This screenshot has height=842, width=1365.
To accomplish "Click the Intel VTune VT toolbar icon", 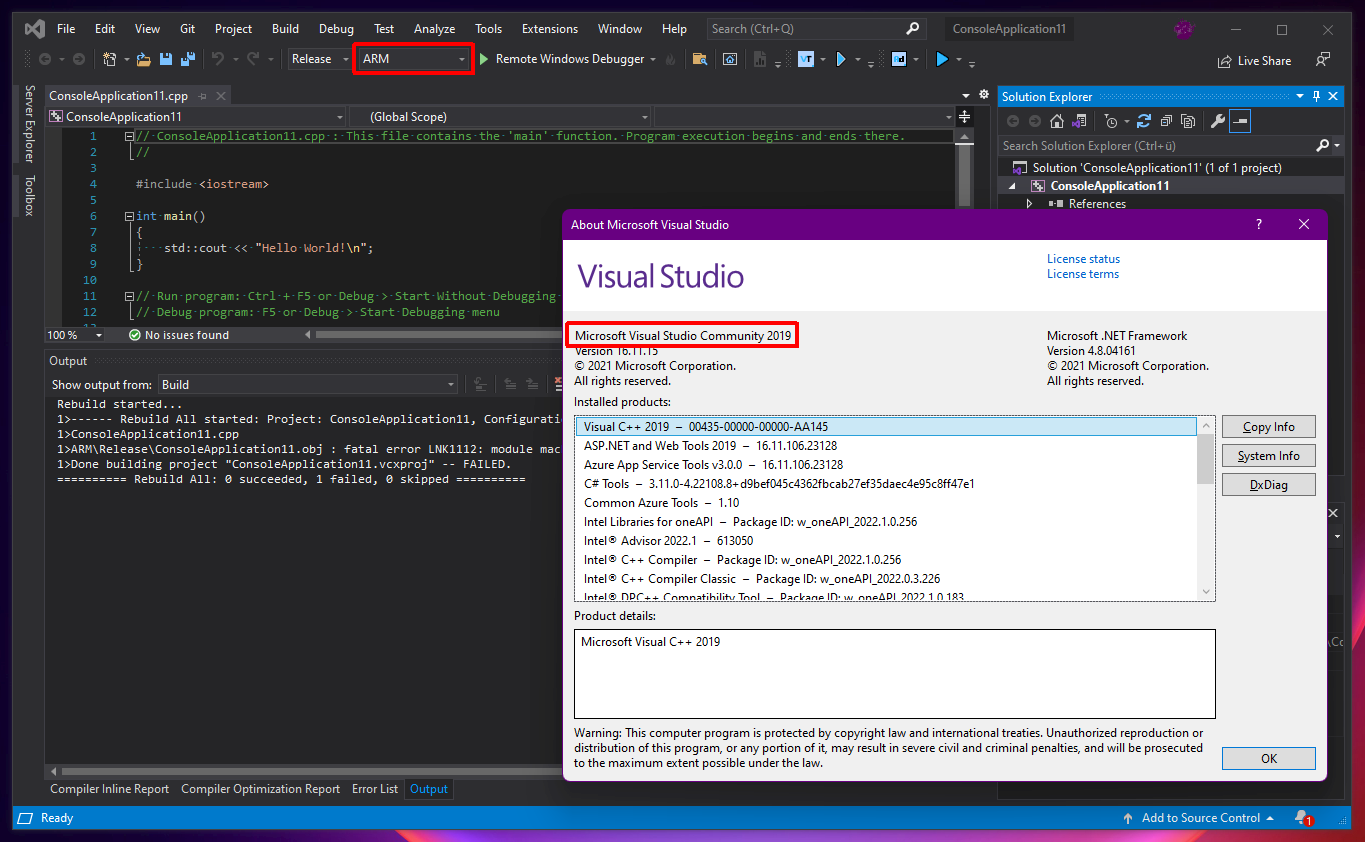I will [x=806, y=59].
